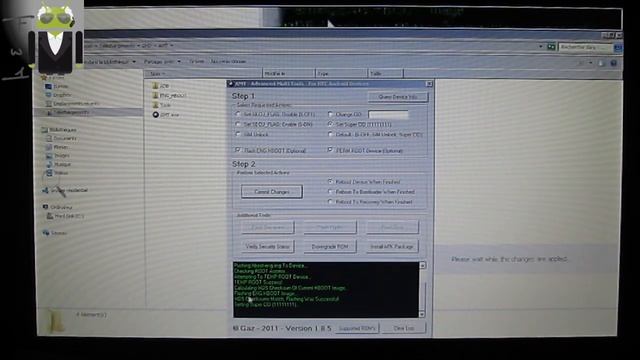Click Téléchargements in Explorer sidebar
This screenshot has width=640, height=360.
68,112
